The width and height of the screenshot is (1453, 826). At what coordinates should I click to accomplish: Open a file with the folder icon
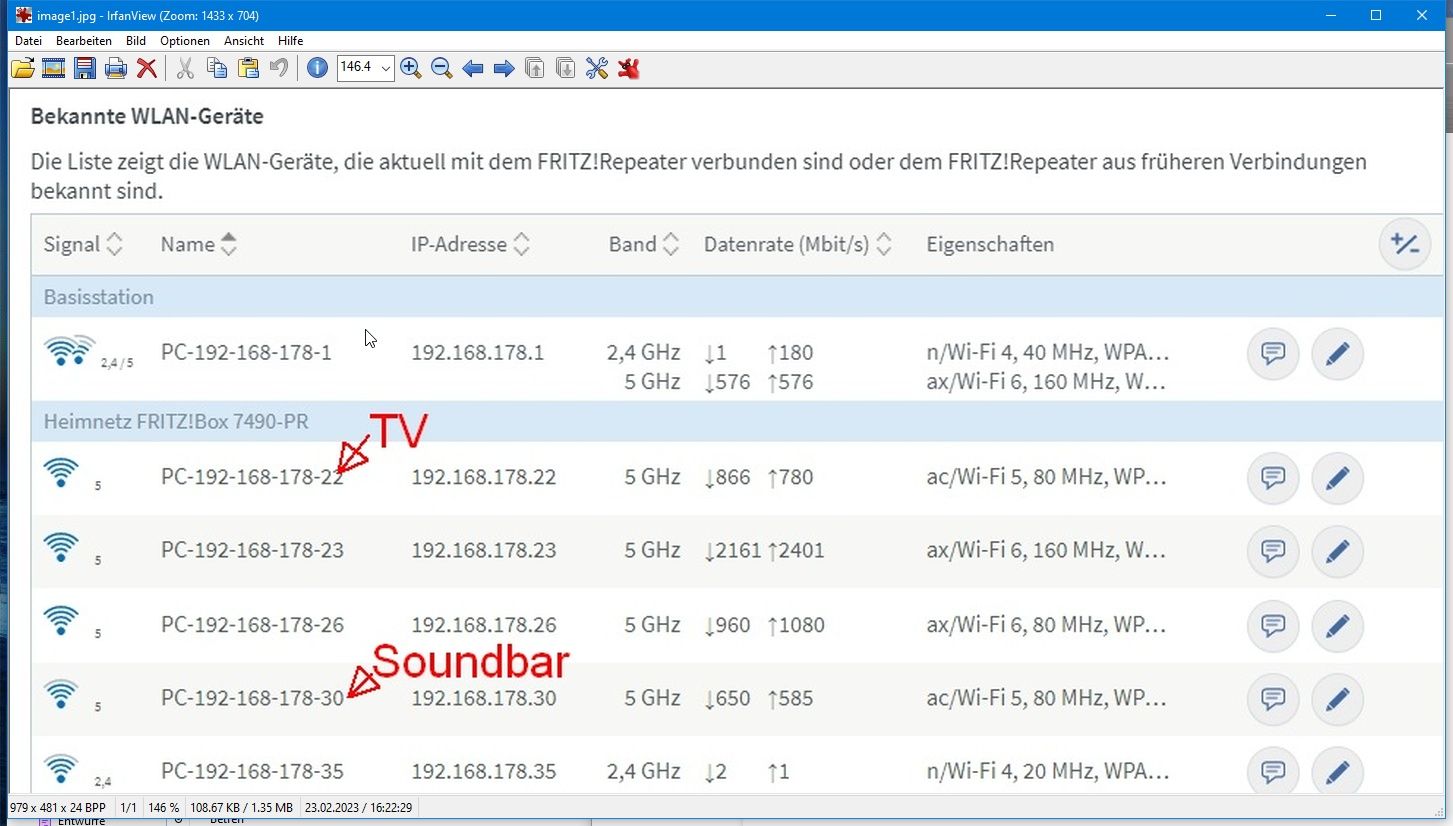[22, 68]
